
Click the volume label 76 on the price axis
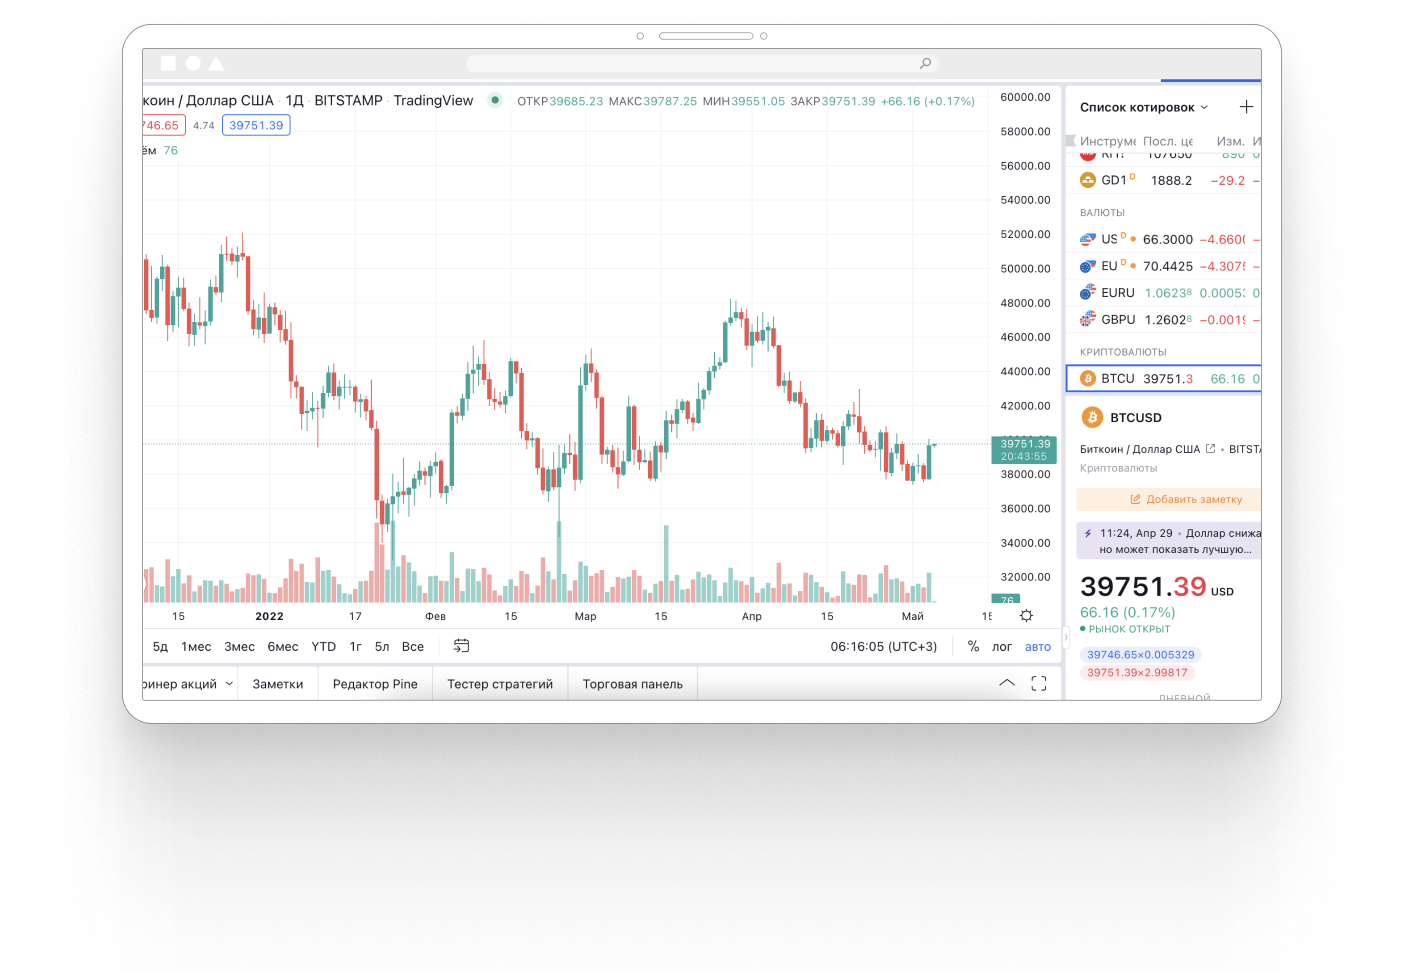(x=1006, y=600)
